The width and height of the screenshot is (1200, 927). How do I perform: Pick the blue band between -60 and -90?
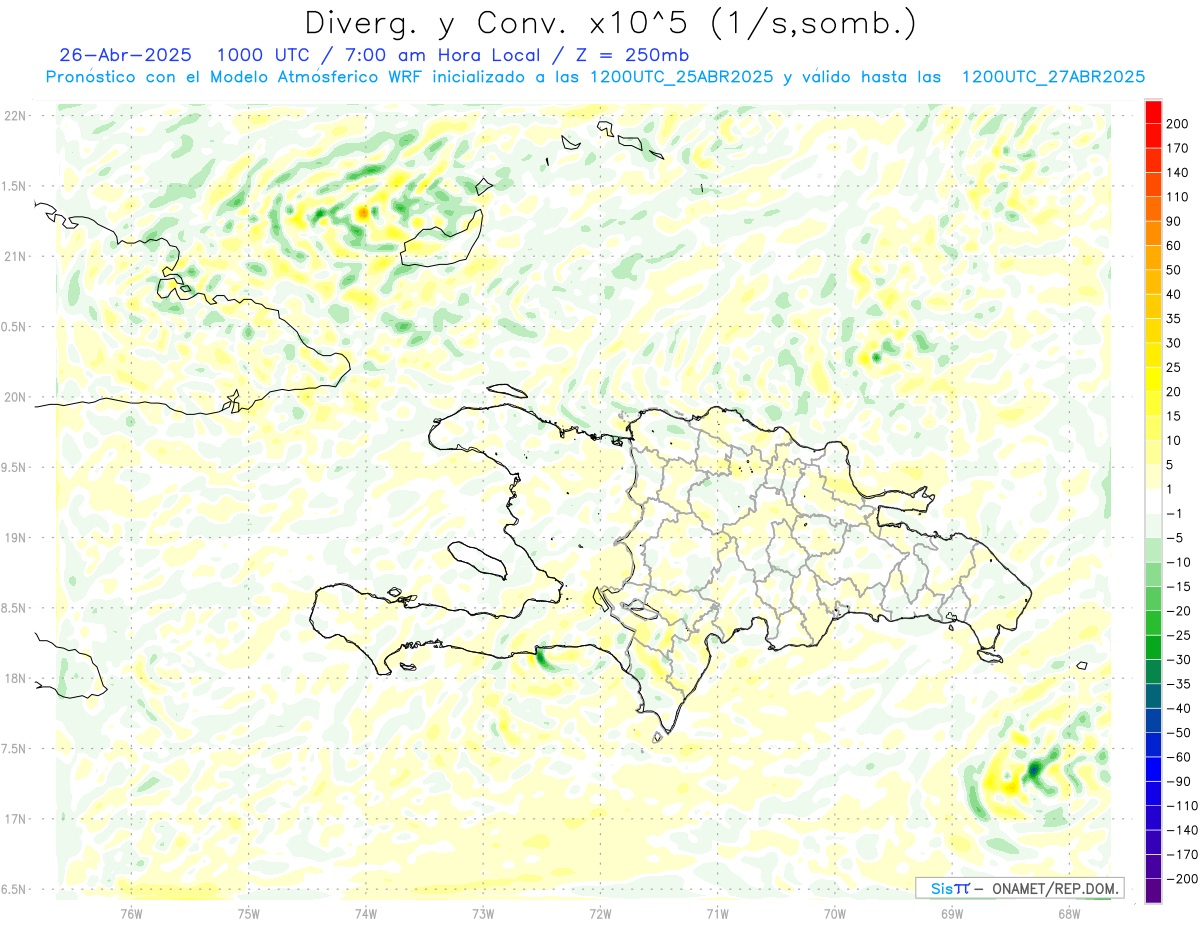1153,769
